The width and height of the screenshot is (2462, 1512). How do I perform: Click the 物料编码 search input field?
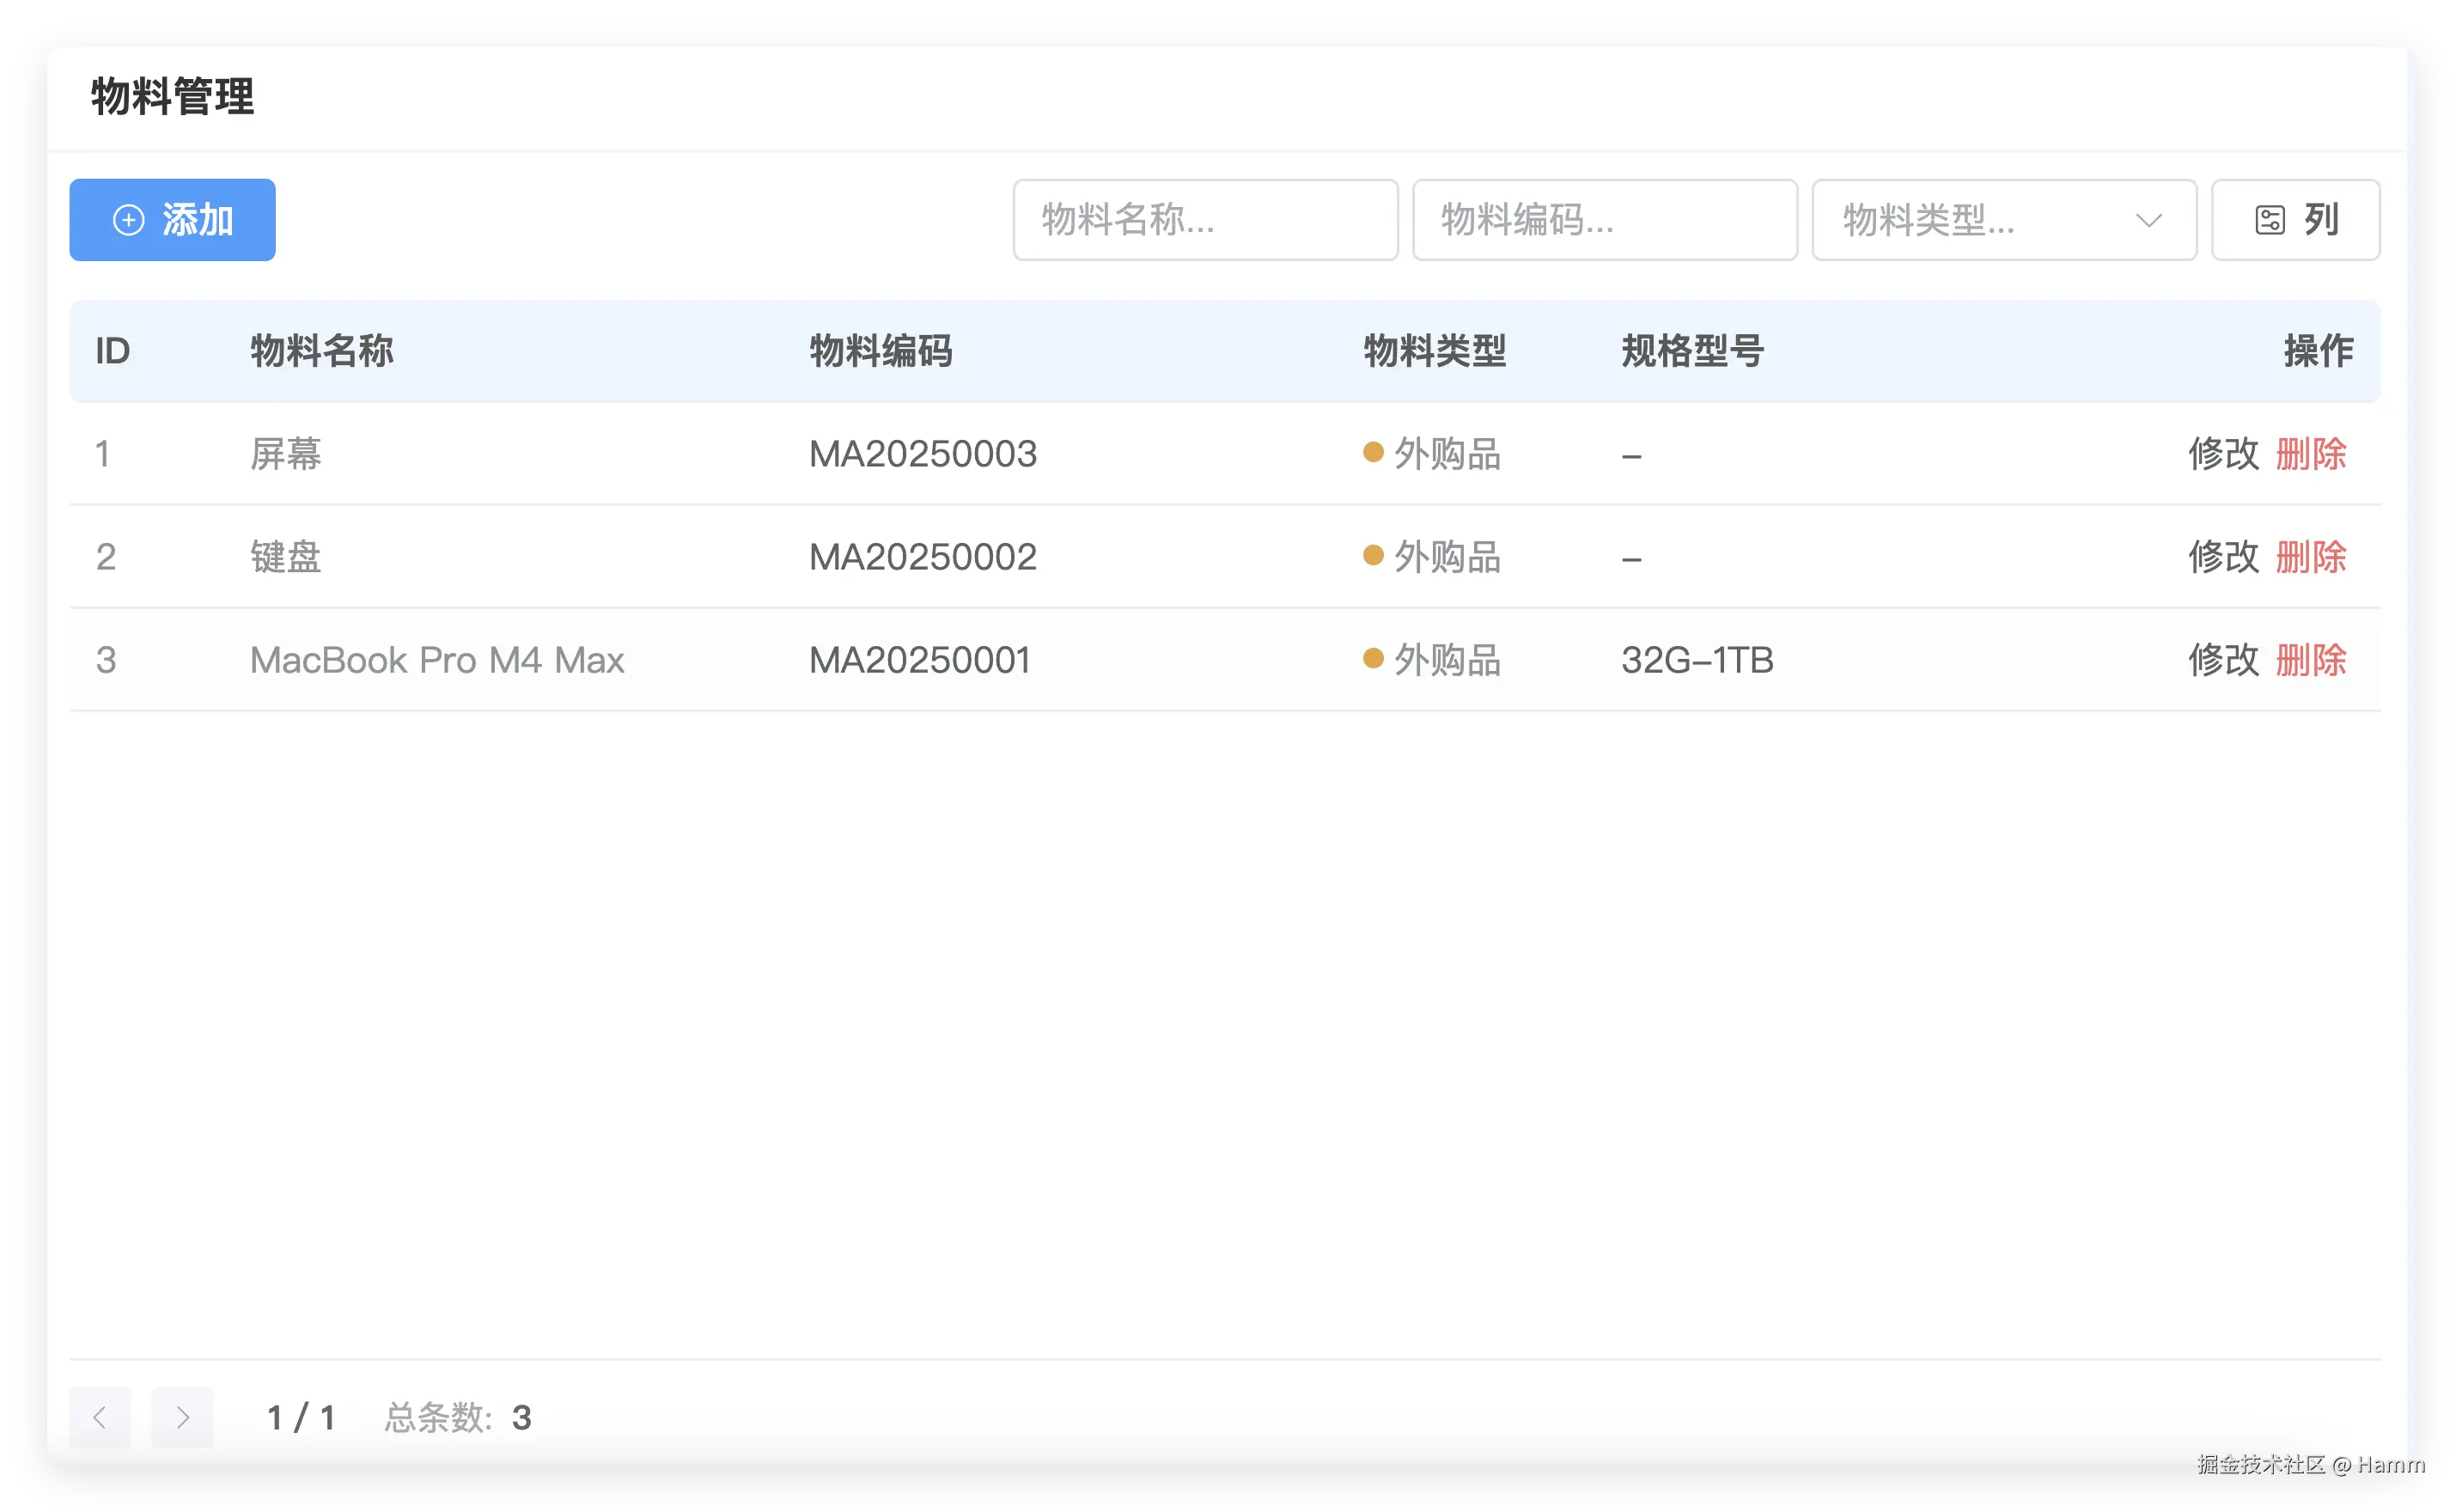coord(1603,219)
